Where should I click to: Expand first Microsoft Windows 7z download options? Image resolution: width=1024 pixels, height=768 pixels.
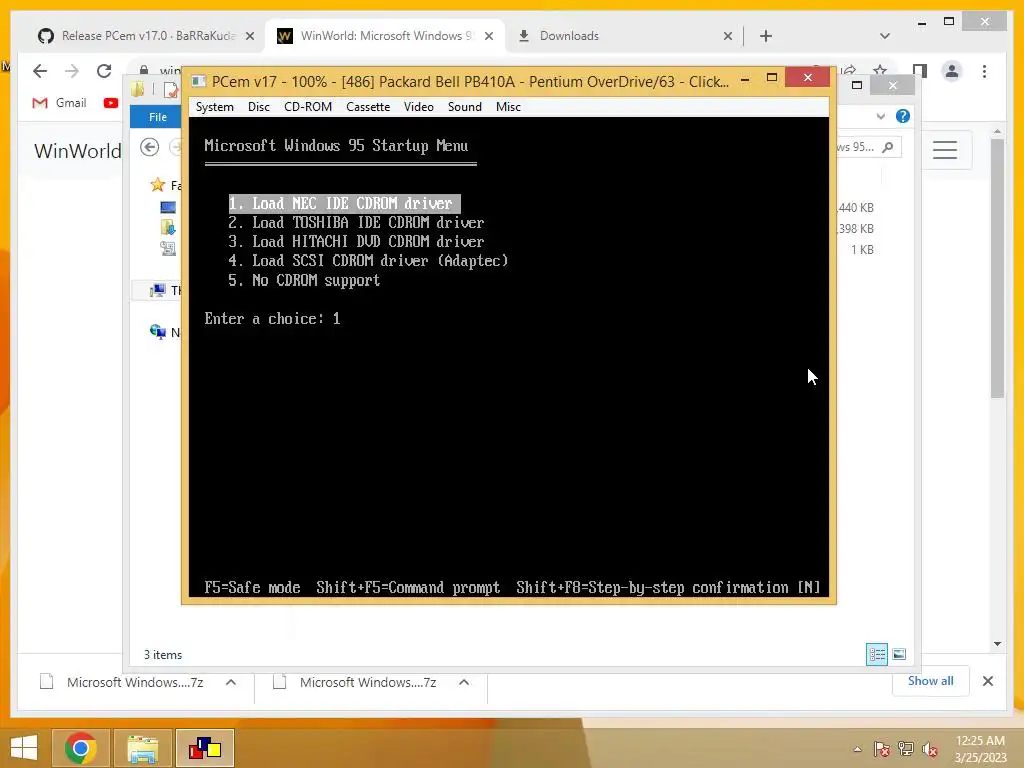click(231, 682)
